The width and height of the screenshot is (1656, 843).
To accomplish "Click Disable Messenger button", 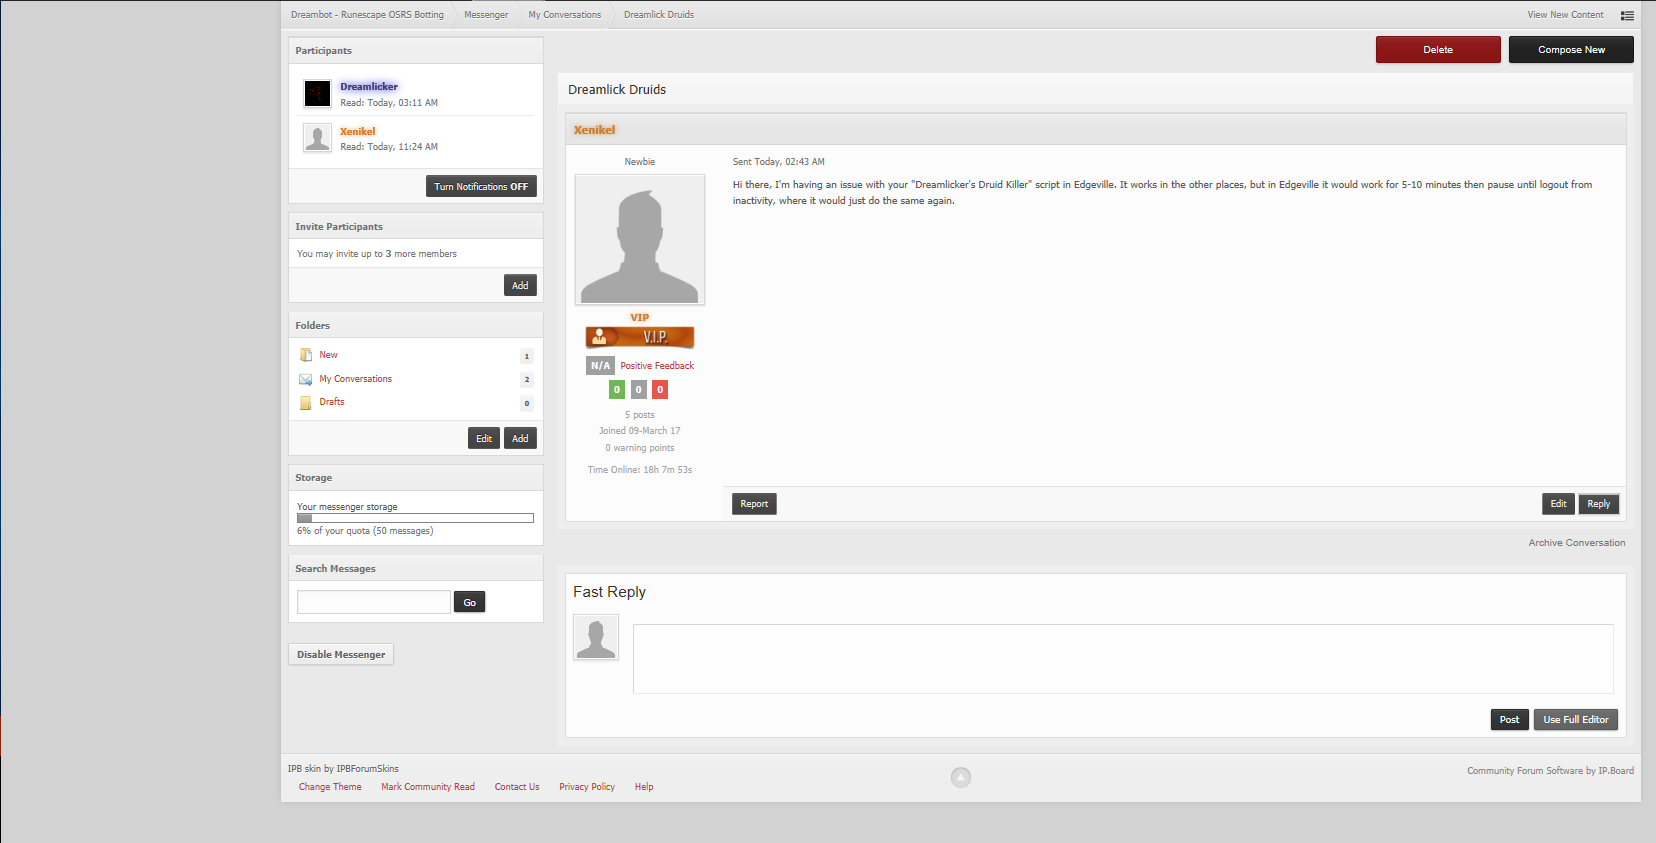I will tap(341, 655).
